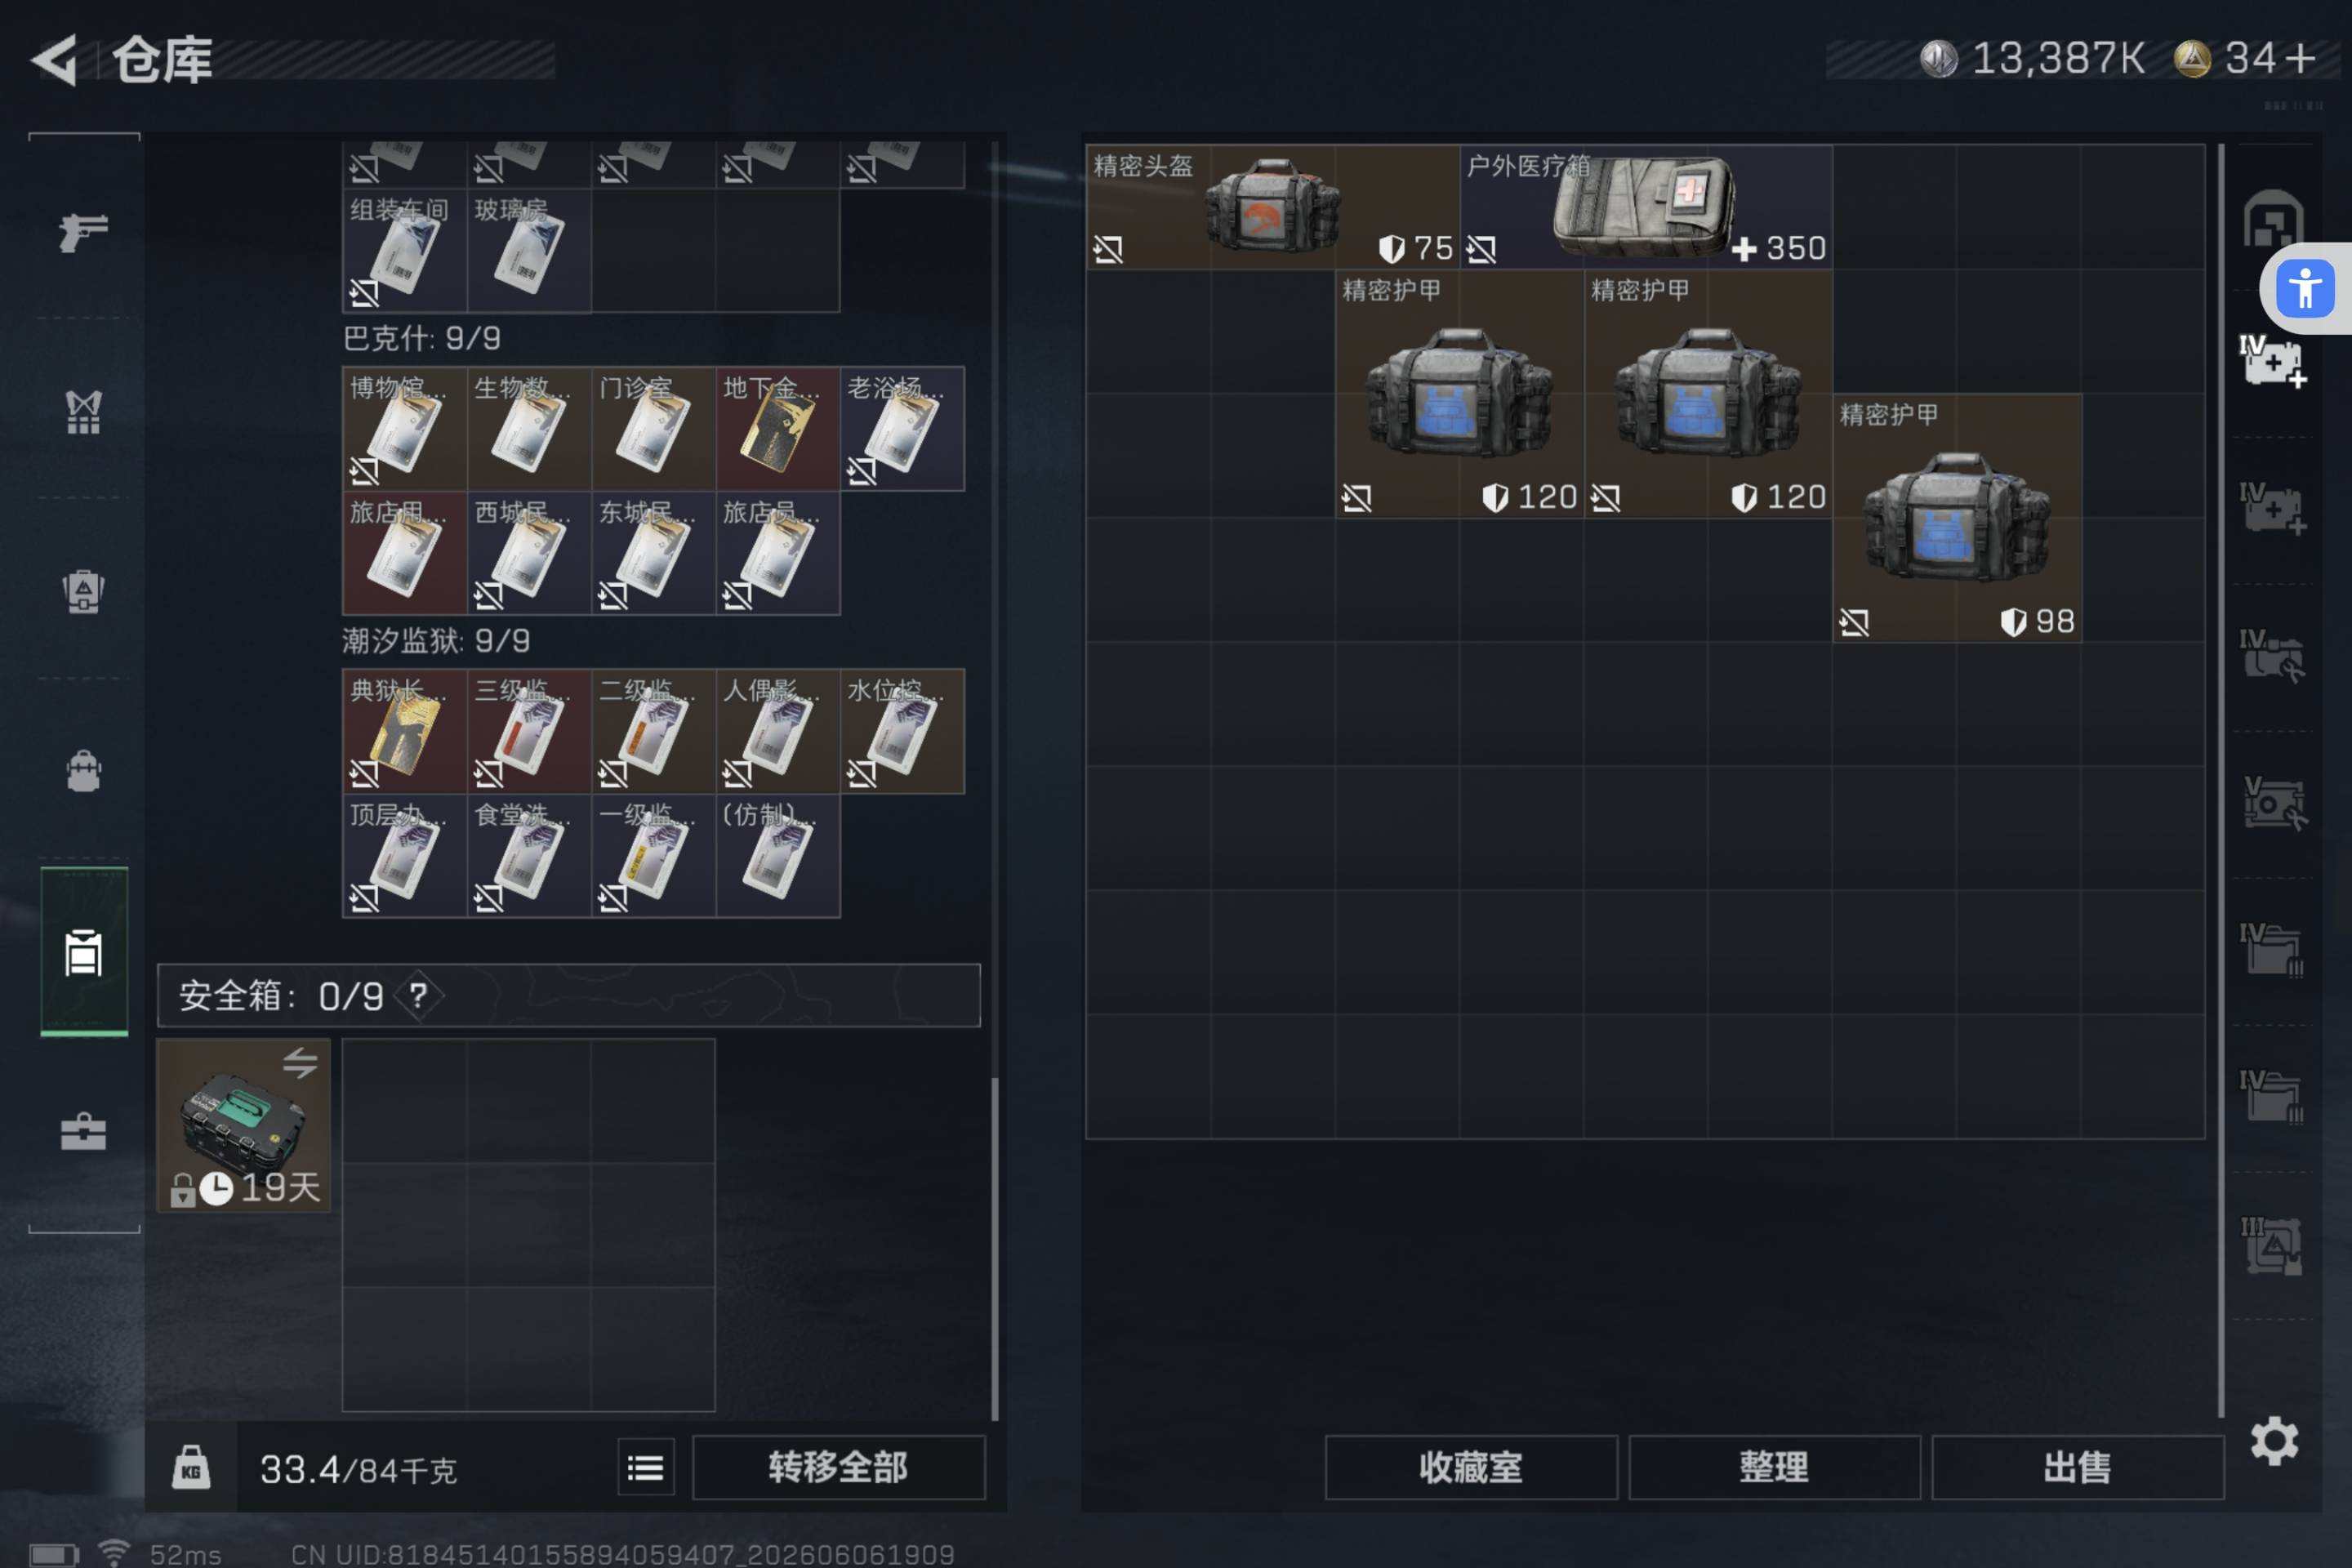Select the 博物馆 keycard
The image size is (2352, 1568).
pos(405,429)
